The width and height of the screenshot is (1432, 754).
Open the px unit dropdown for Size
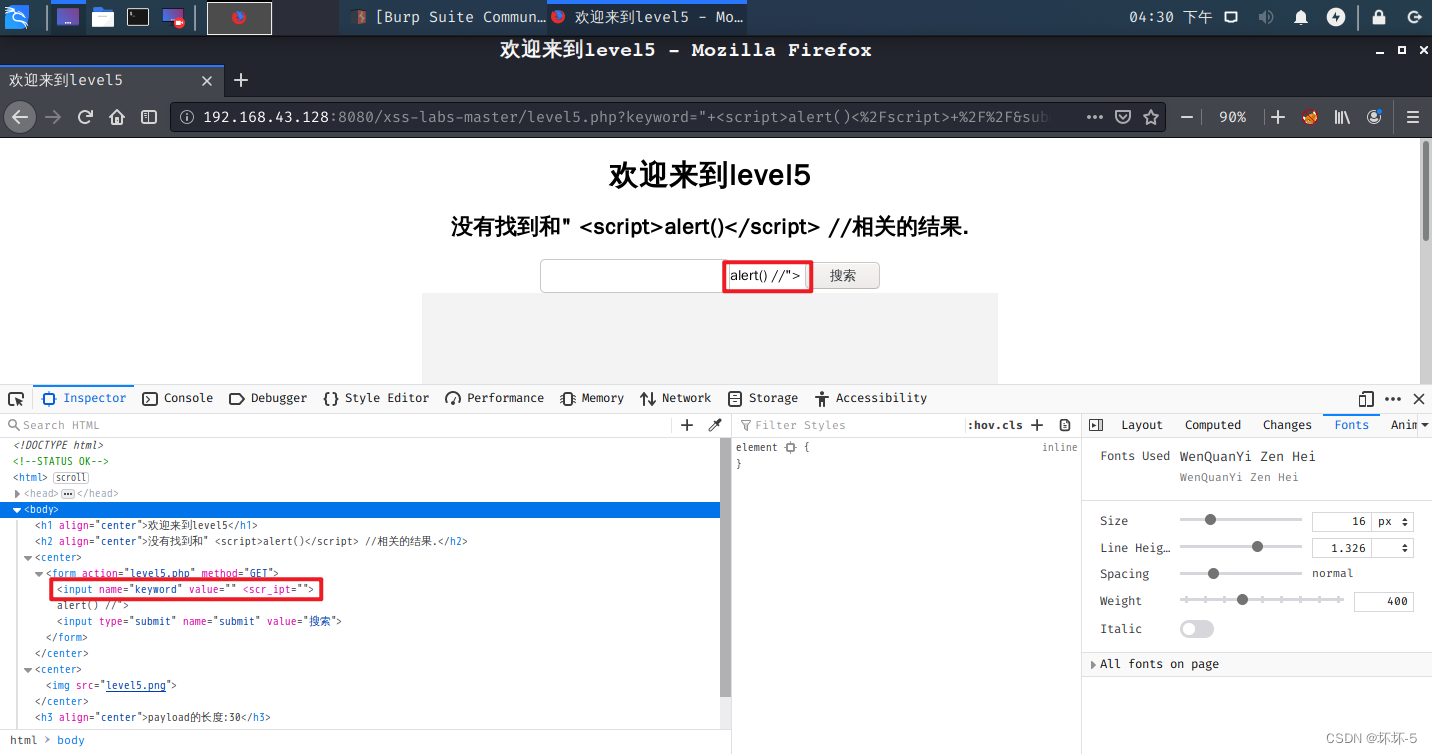pos(1393,521)
